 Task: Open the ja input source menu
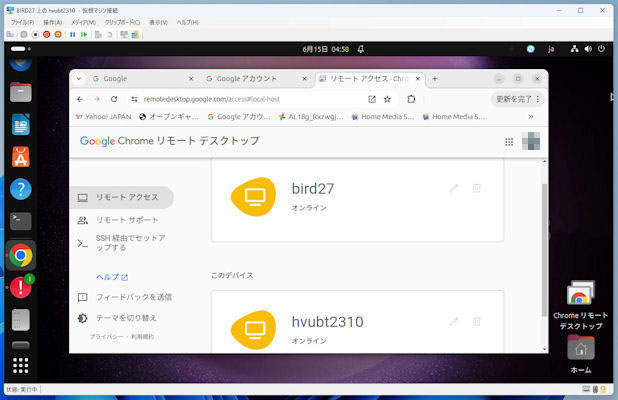551,49
